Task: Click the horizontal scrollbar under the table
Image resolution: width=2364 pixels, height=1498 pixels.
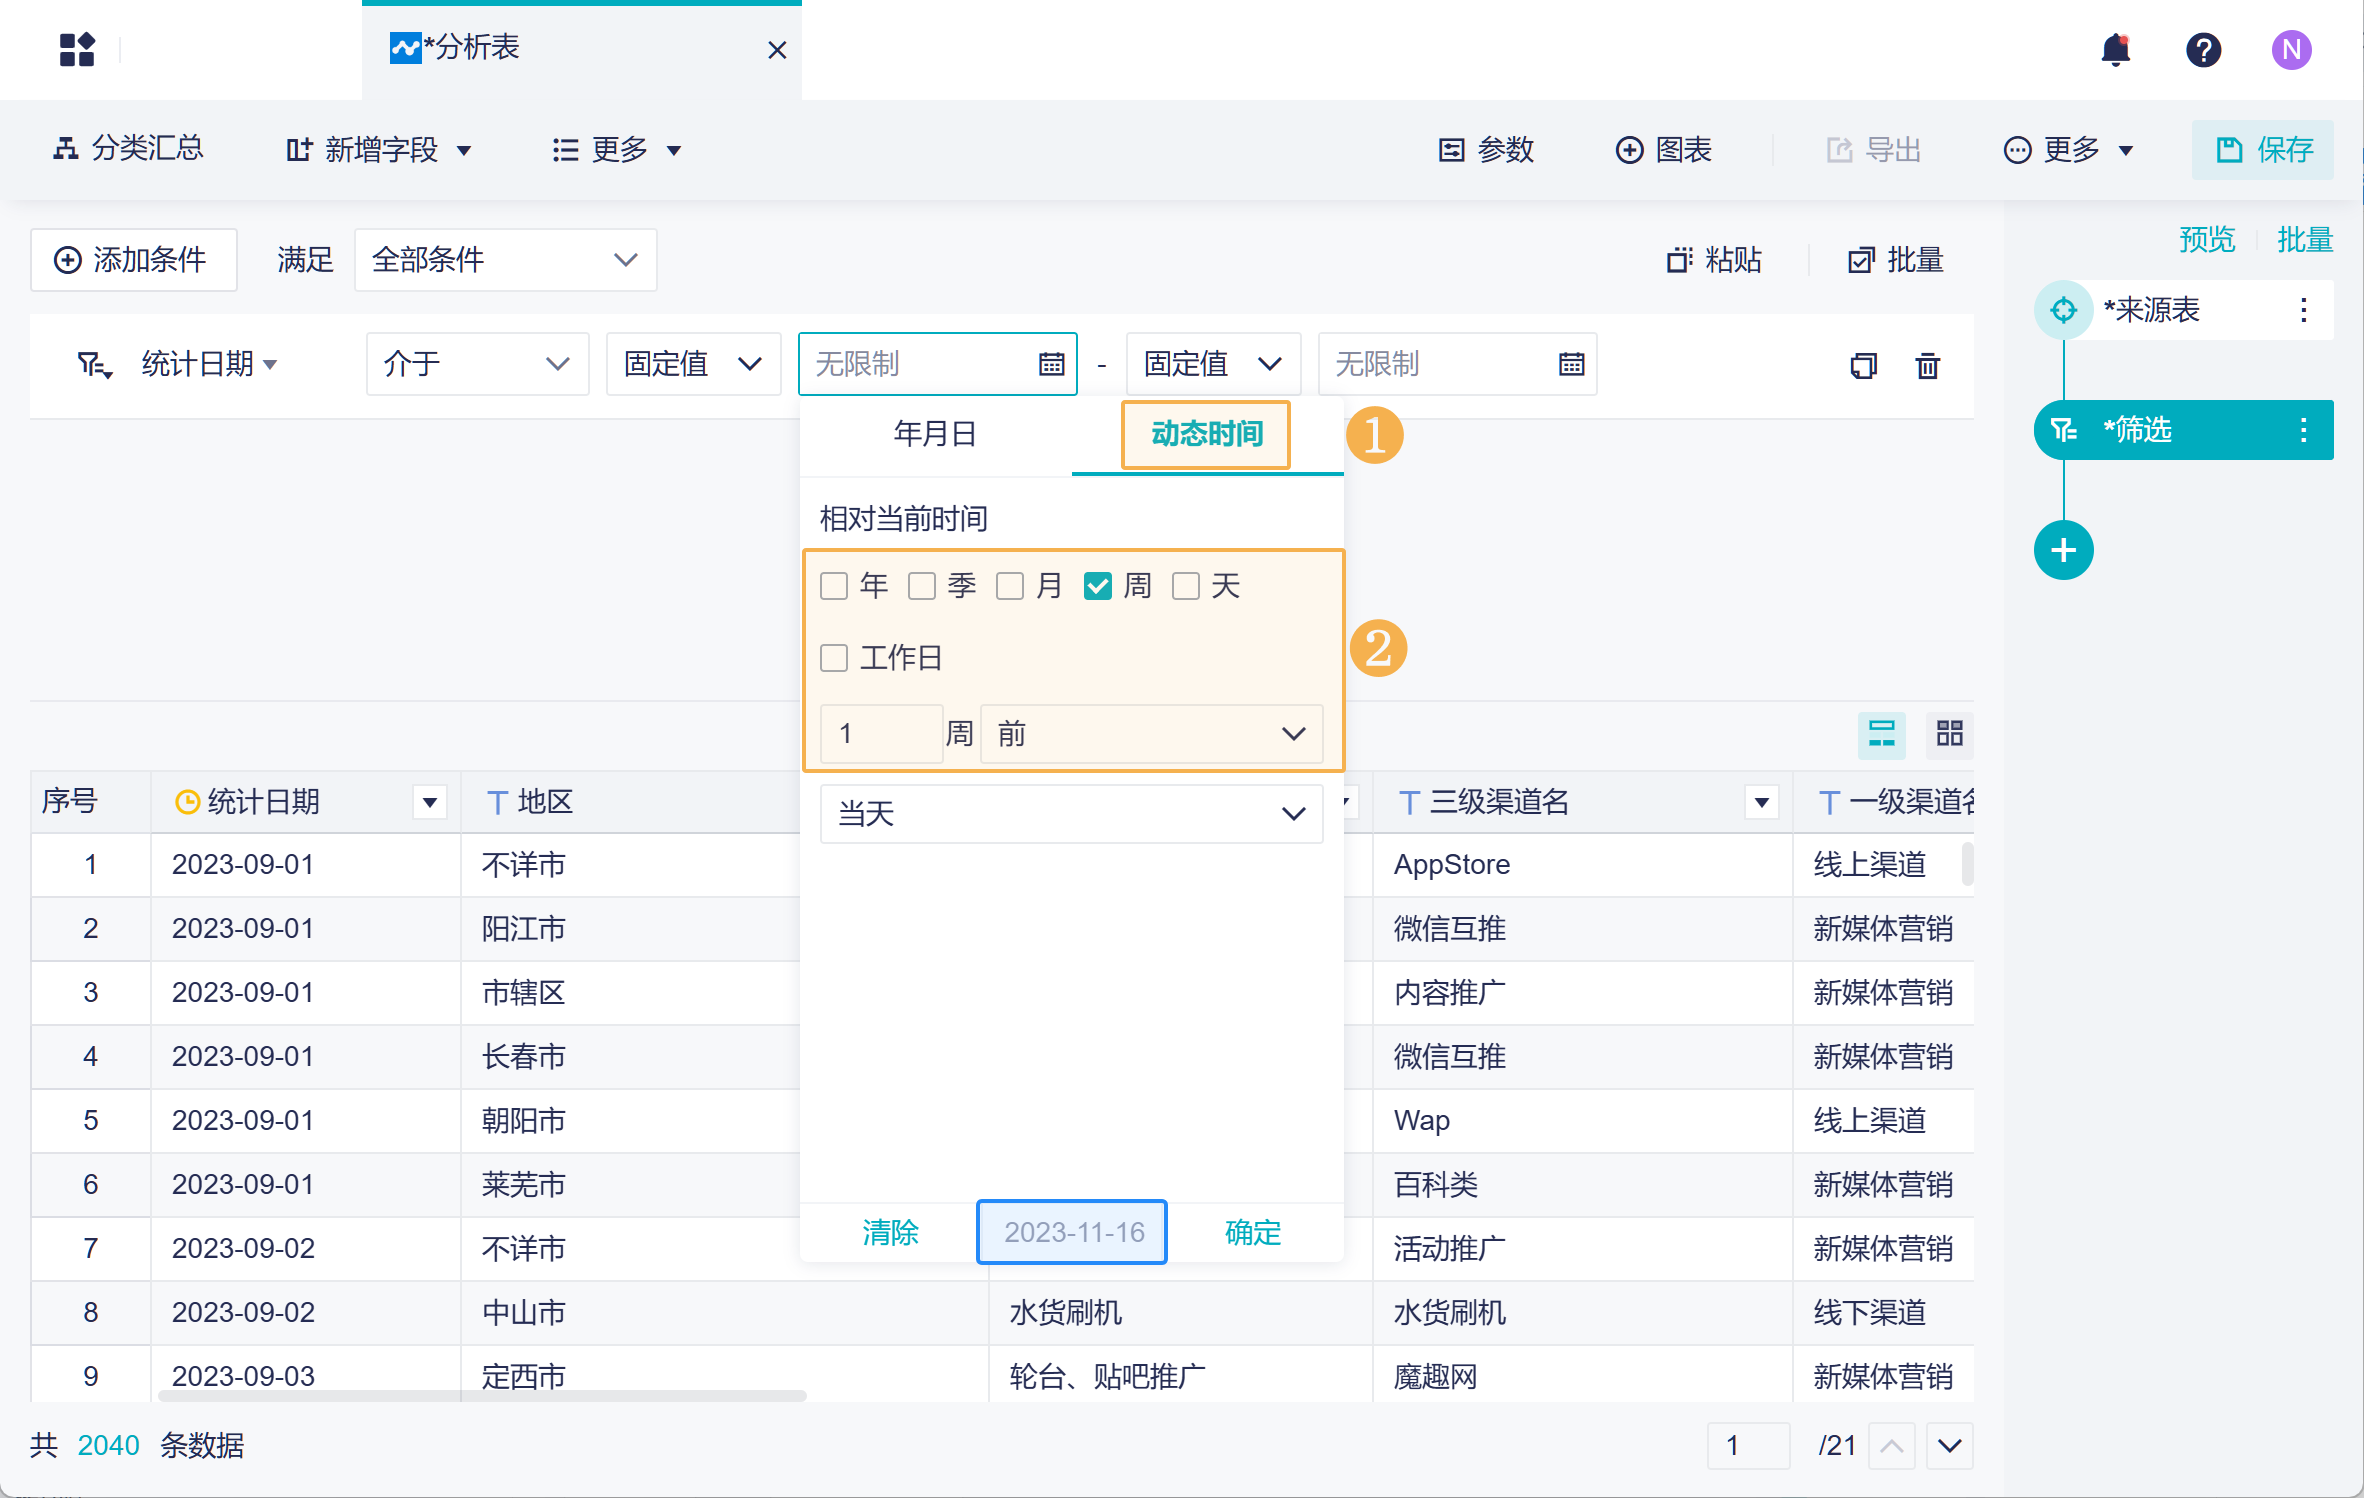Action: tap(480, 1395)
